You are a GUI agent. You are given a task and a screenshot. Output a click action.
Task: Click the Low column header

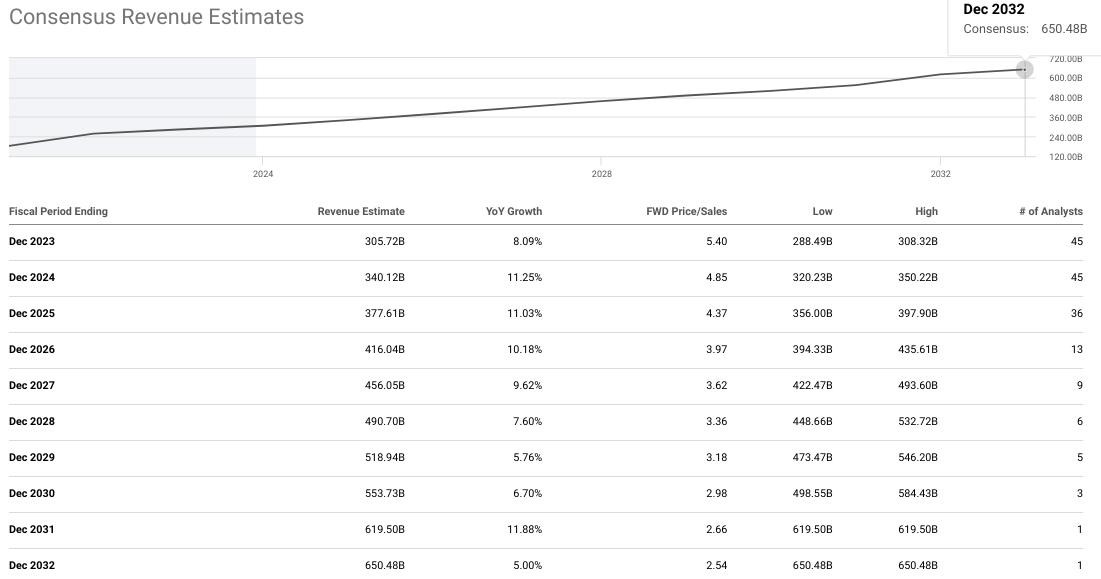(822, 212)
